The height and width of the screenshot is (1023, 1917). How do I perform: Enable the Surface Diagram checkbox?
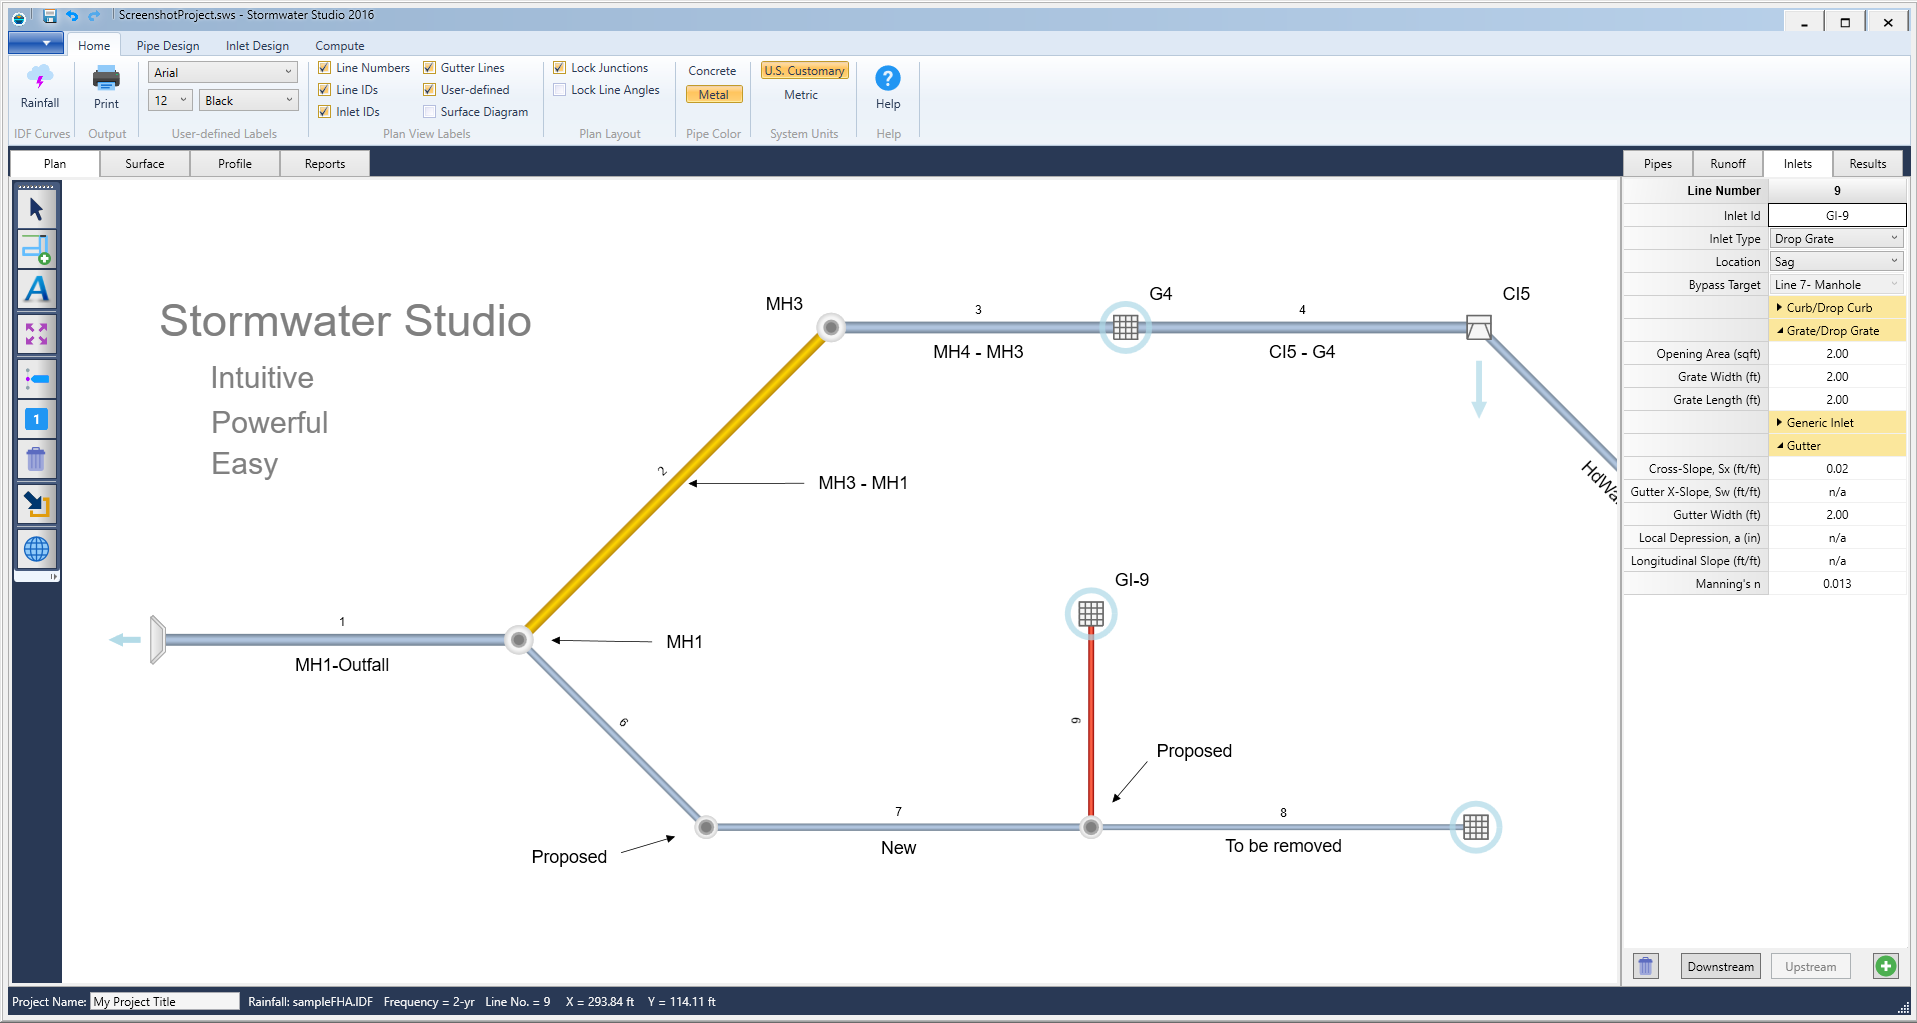coord(429,112)
